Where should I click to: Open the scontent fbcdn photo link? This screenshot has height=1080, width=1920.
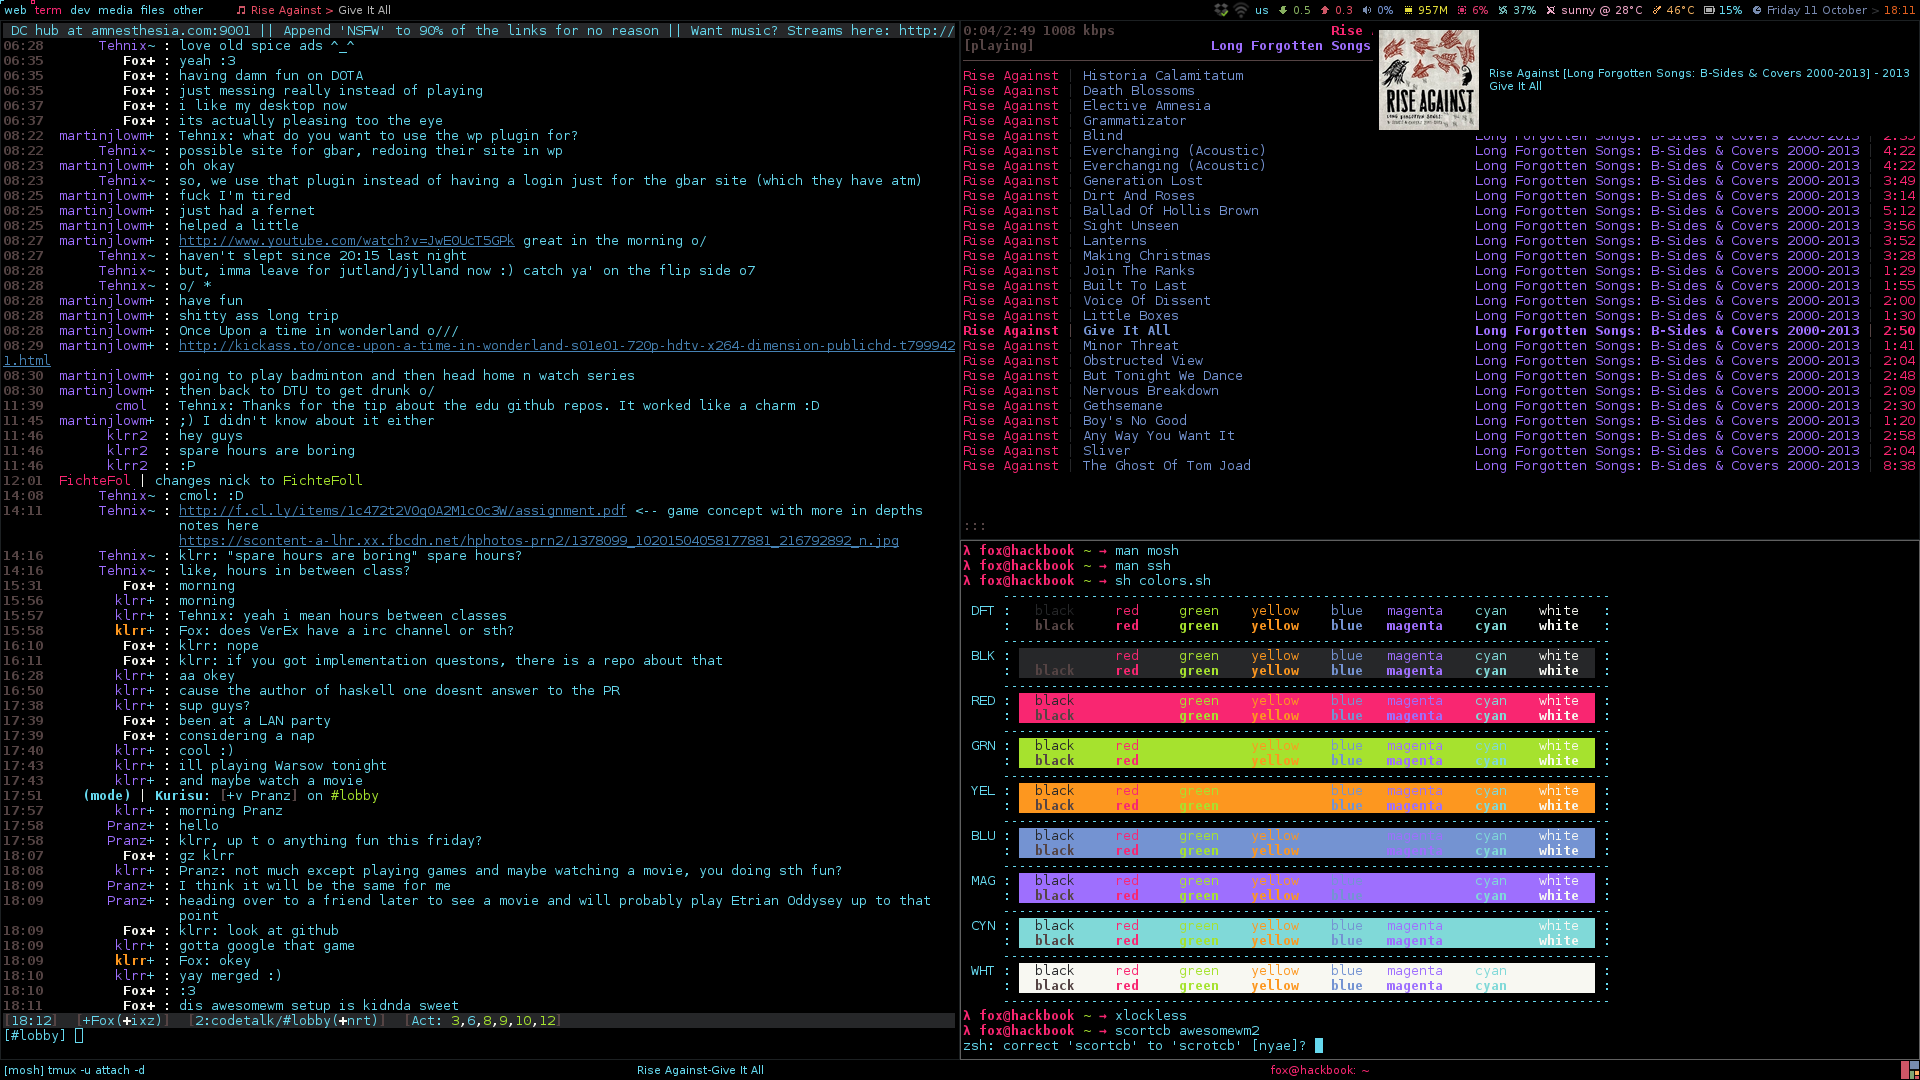point(538,541)
